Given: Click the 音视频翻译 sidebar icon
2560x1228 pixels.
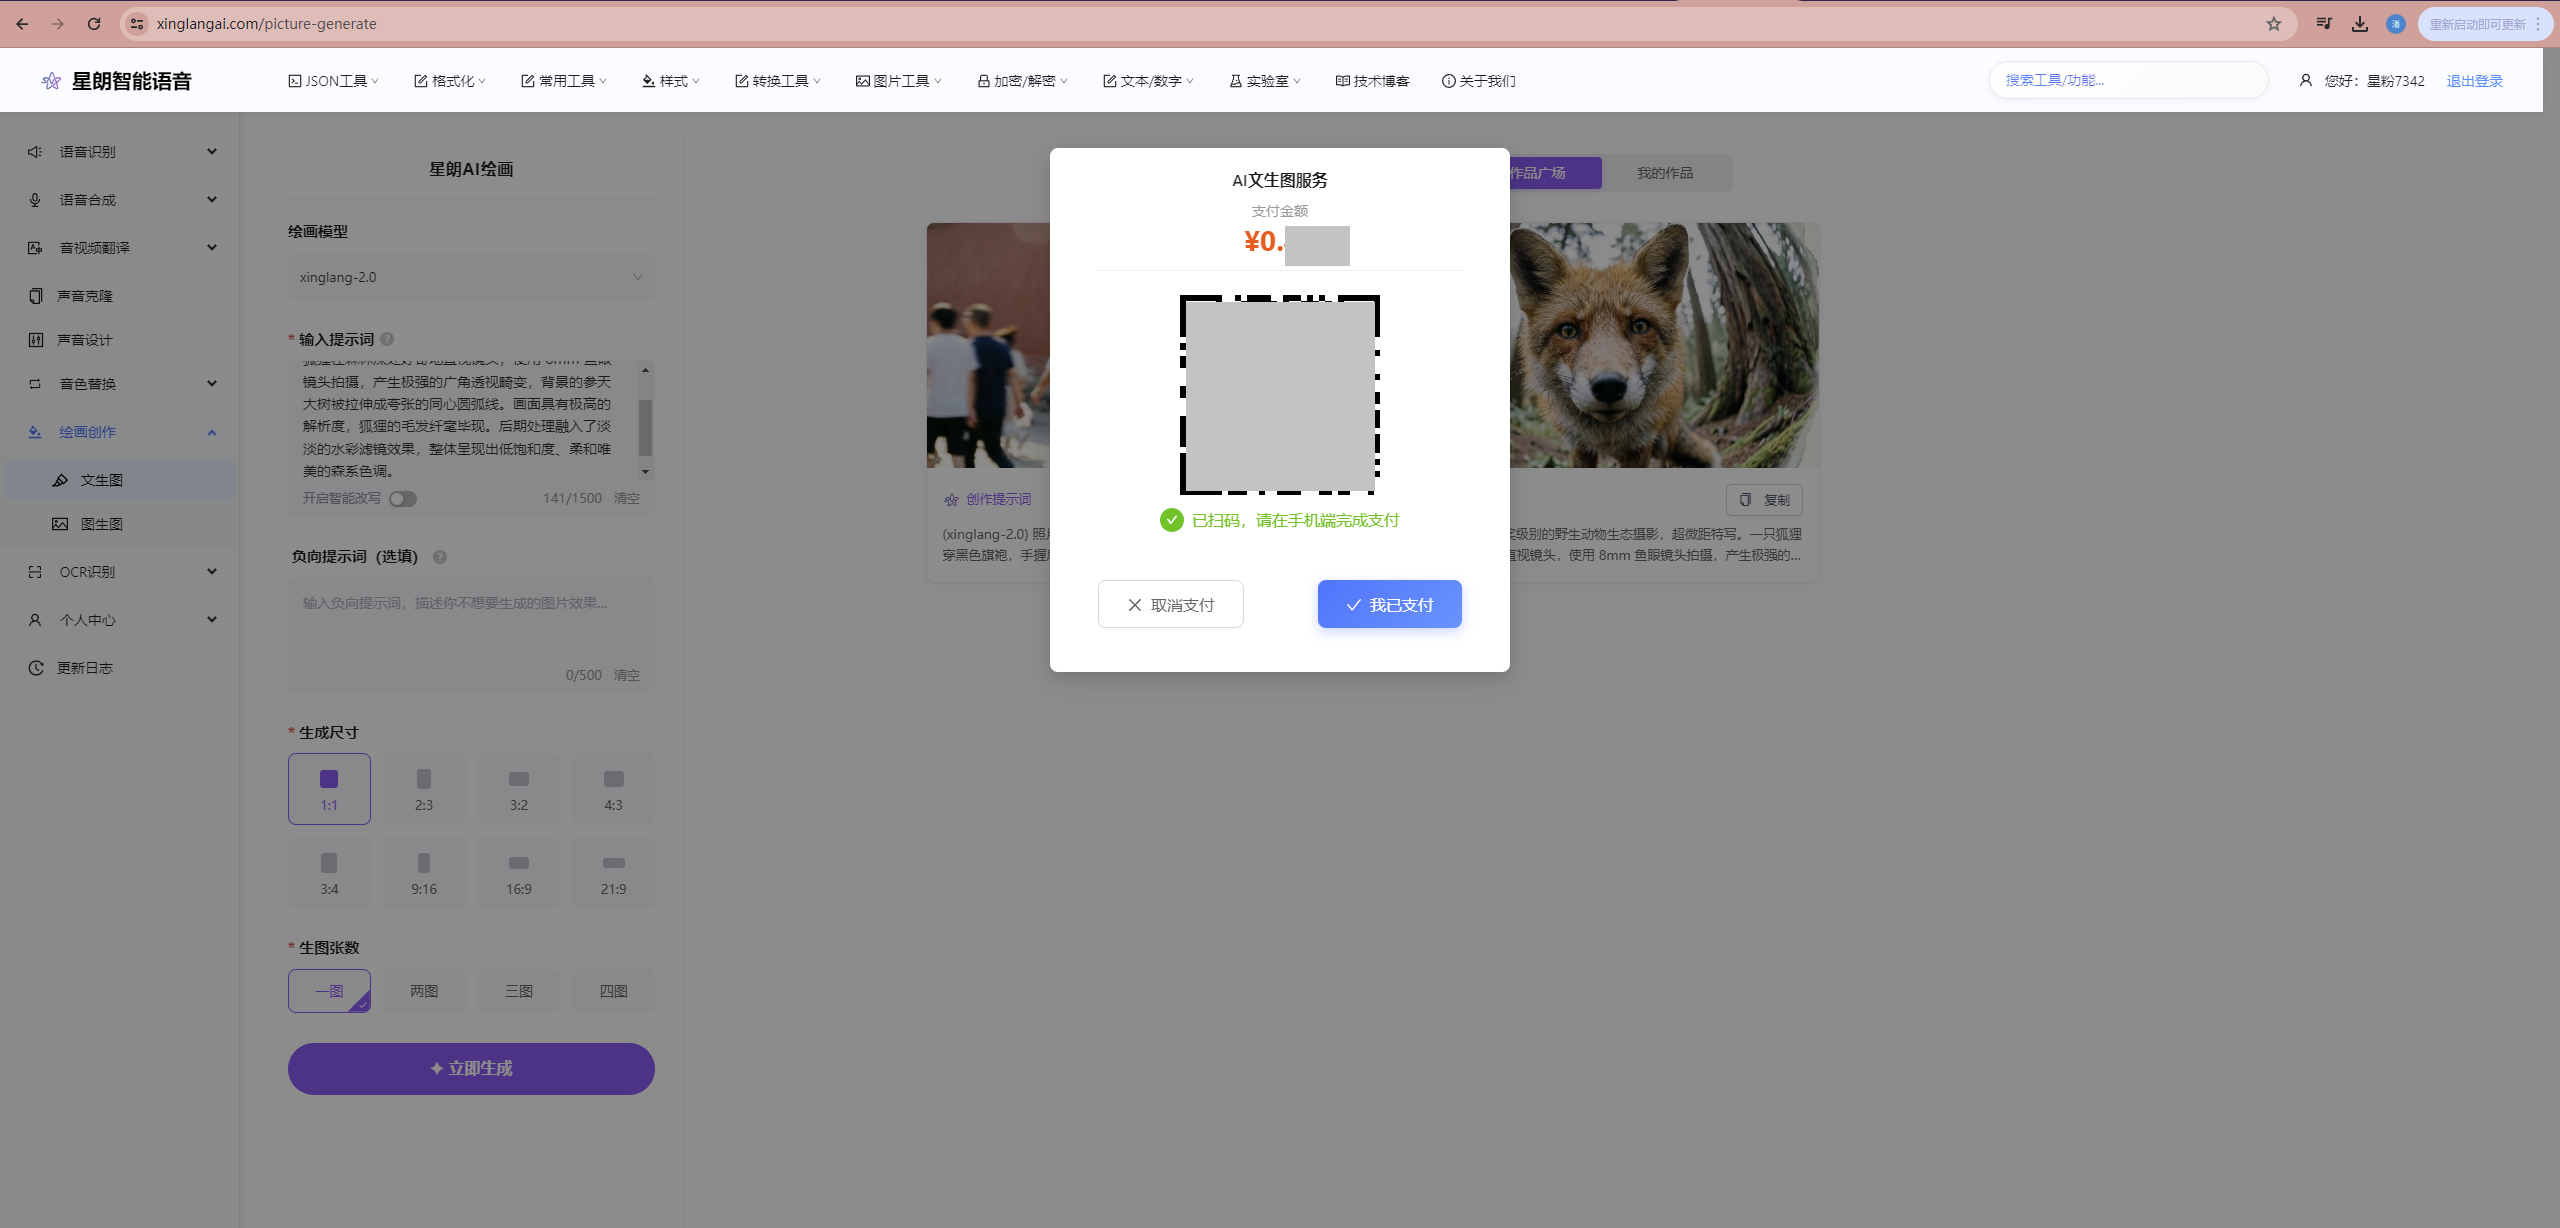Looking at the screenshot, I should [35, 248].
